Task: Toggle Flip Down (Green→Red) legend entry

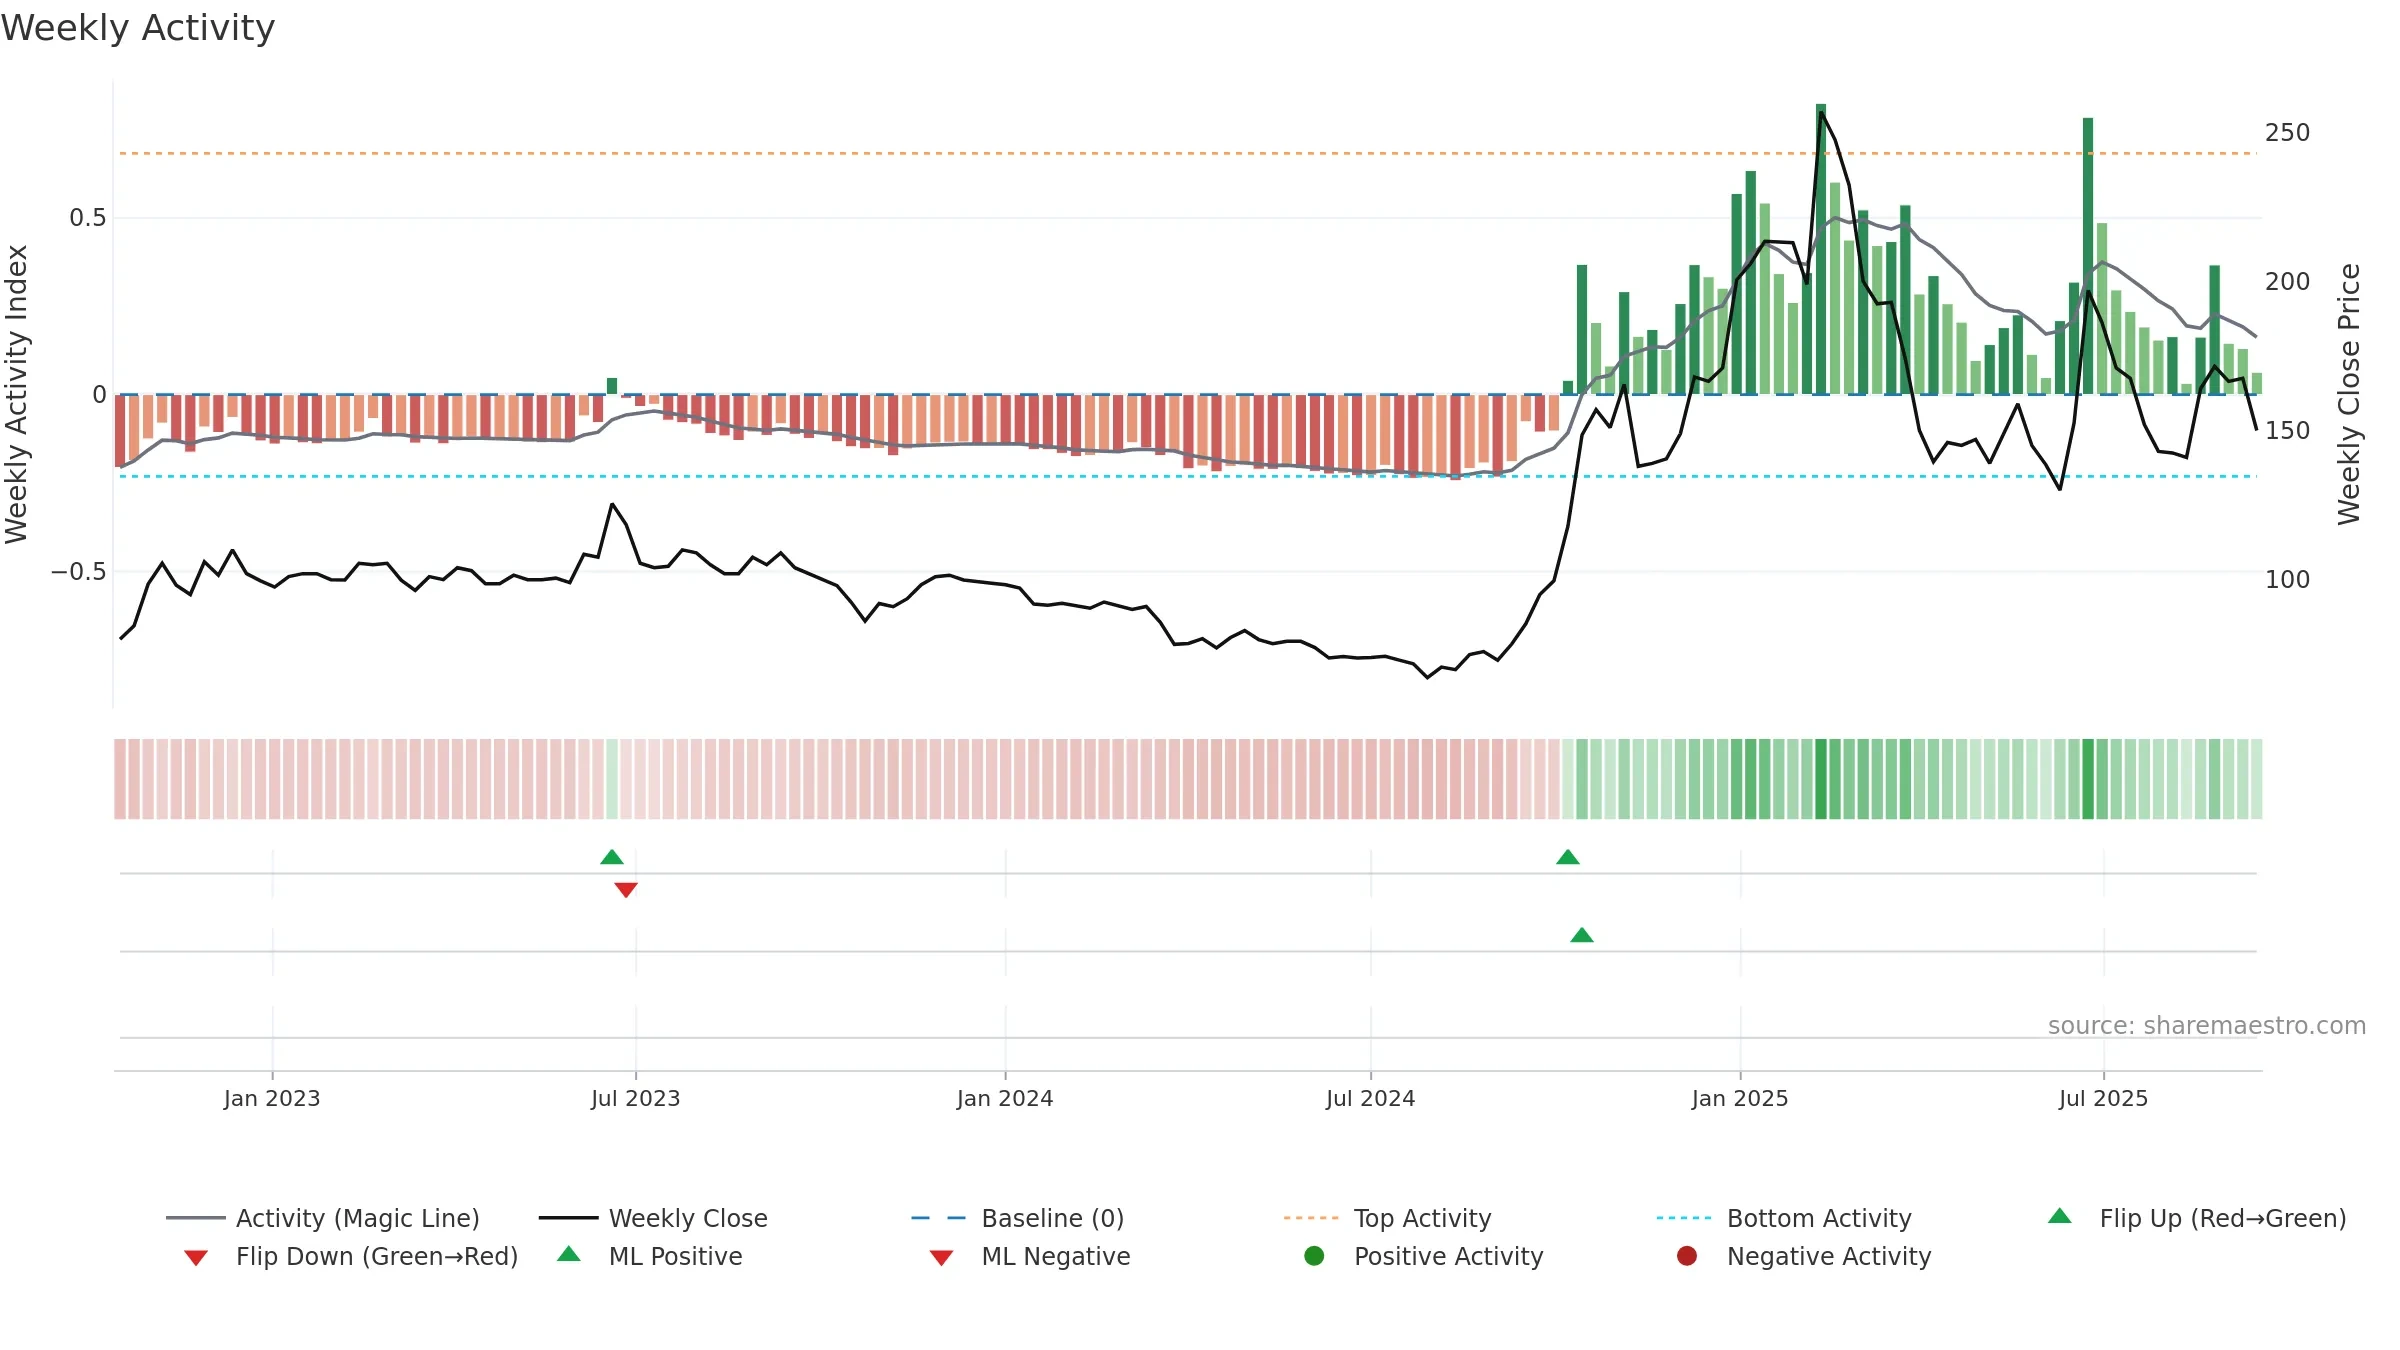Action: (x=351, y=1256)
